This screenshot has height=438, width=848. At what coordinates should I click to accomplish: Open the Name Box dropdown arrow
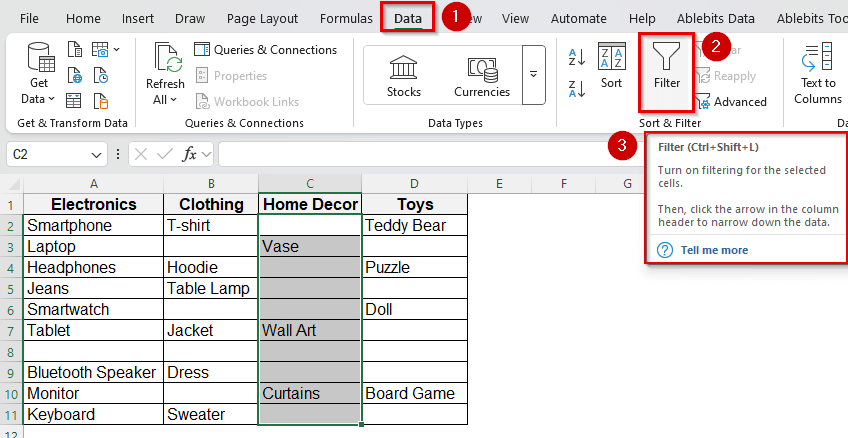click(96, 155)
